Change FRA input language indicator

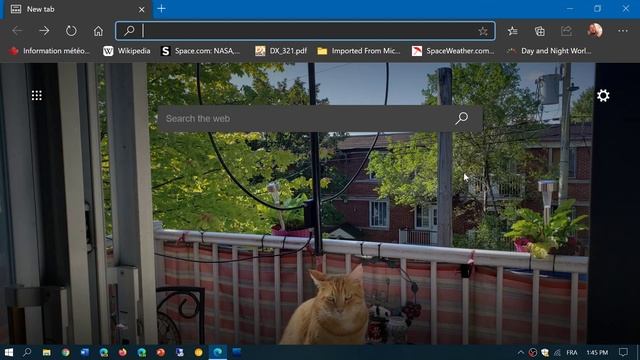[x=572, y=352]
